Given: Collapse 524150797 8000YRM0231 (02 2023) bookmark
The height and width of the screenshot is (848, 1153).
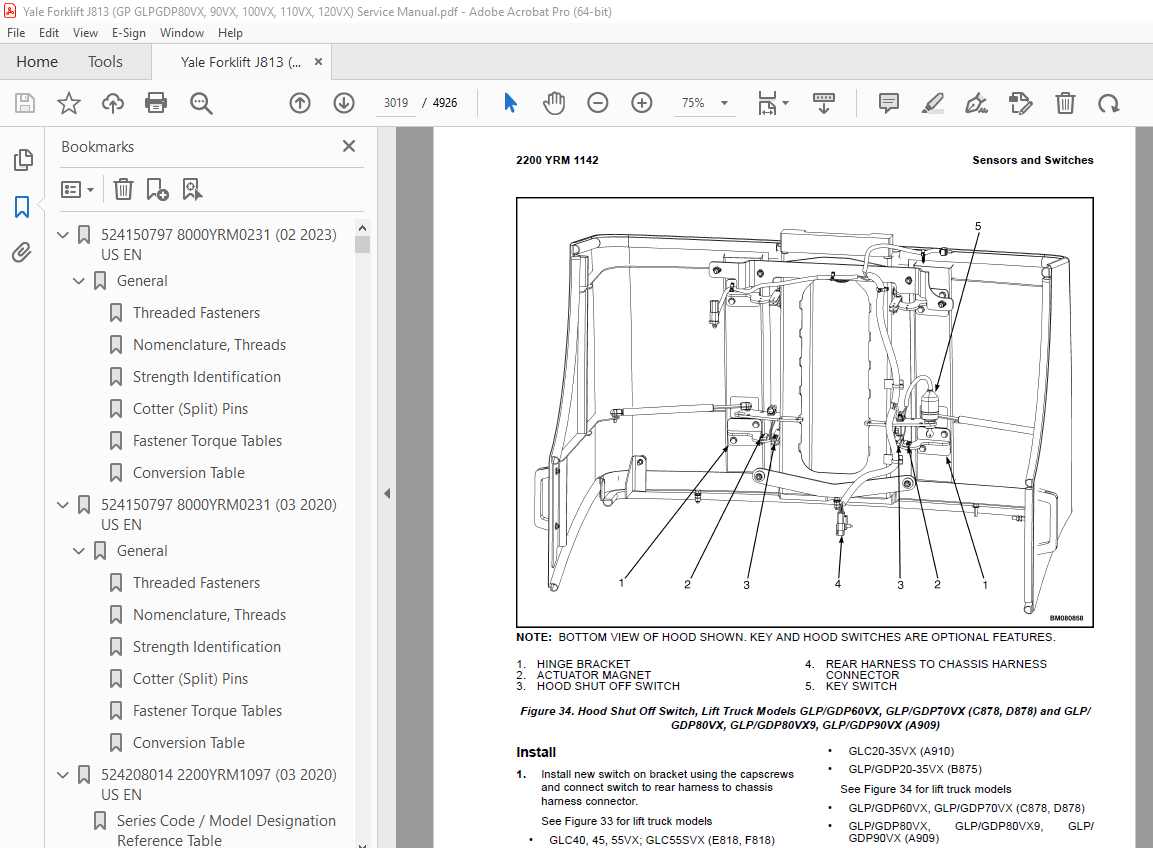Looking at the screenshot, I should pyautogui.click(x=63, y=235).
